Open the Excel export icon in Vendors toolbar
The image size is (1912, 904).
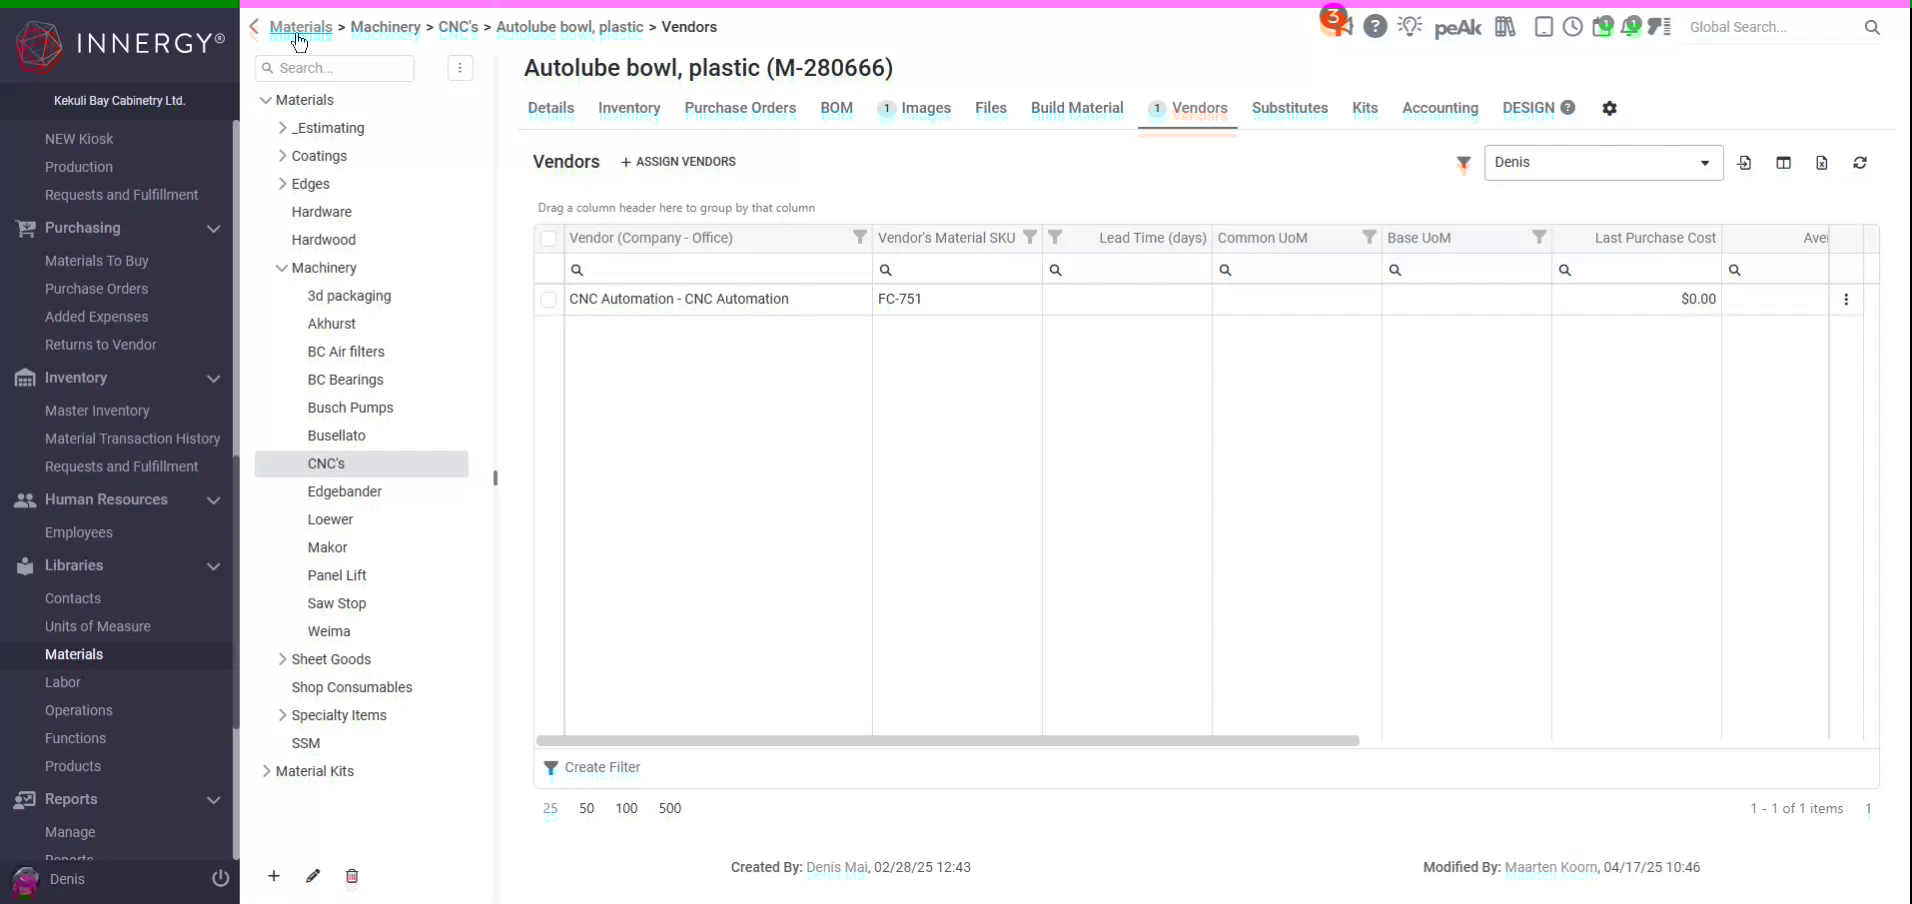[x=1822, y=163]
